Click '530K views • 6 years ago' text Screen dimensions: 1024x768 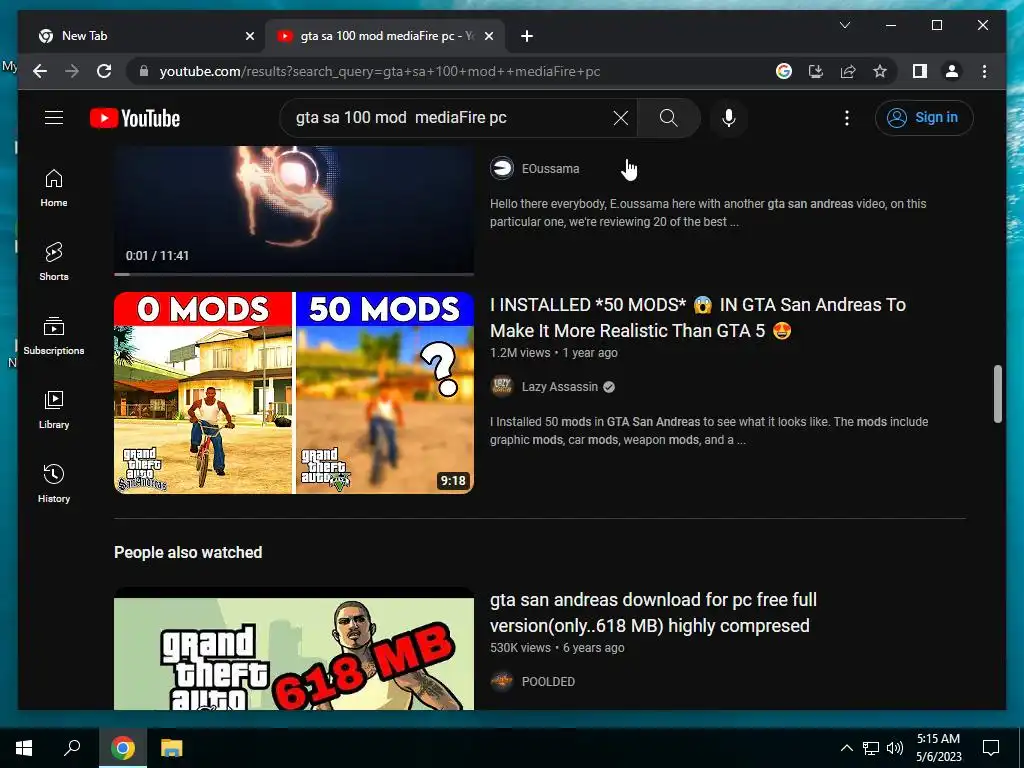coord(557,648)
